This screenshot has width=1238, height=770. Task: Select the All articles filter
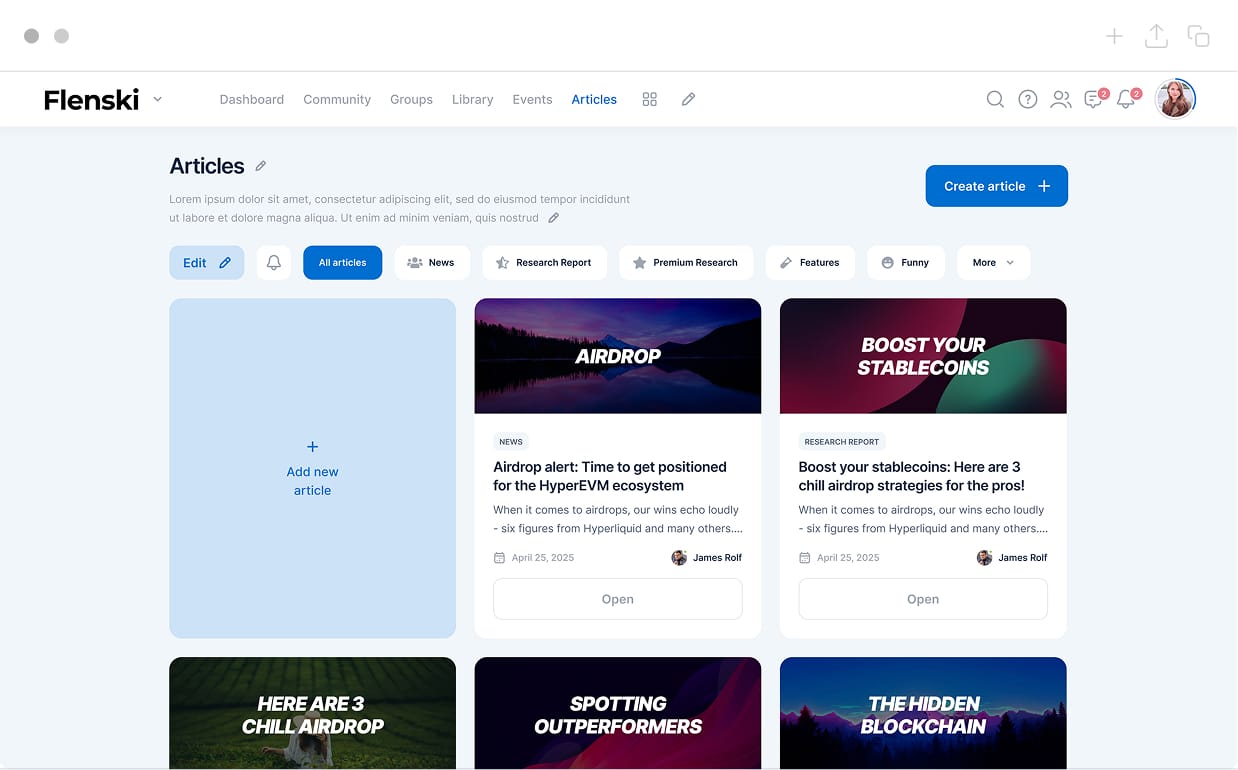[x=342, y=263]
